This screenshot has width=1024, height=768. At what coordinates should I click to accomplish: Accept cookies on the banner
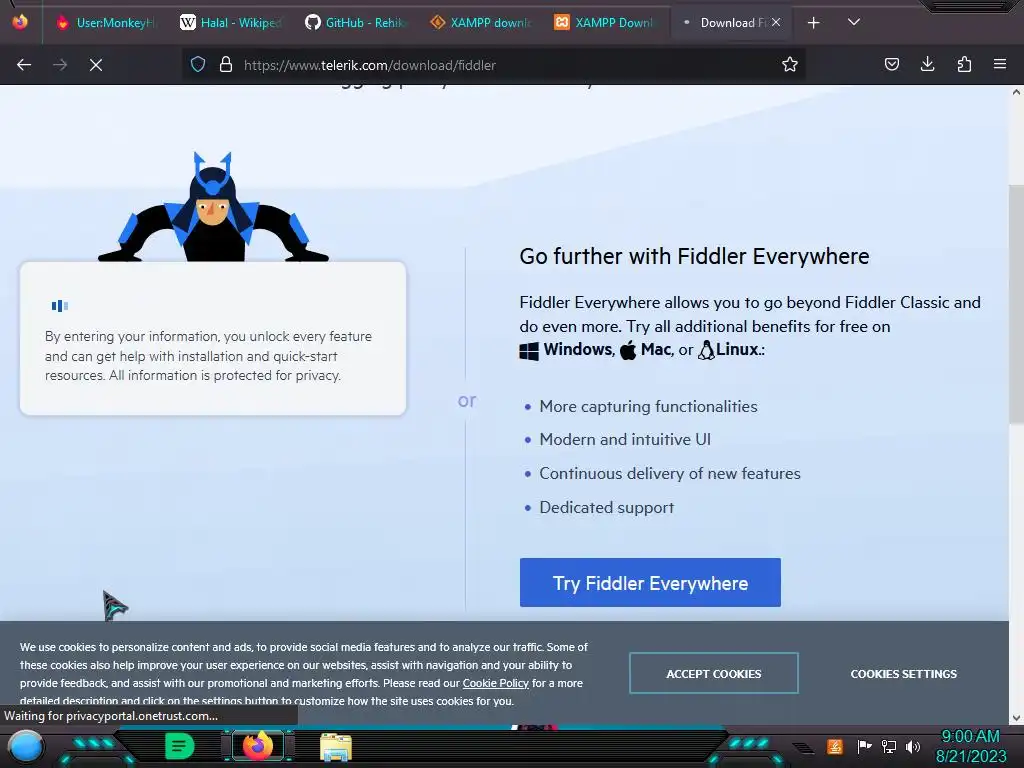click(x=714, y=673)
